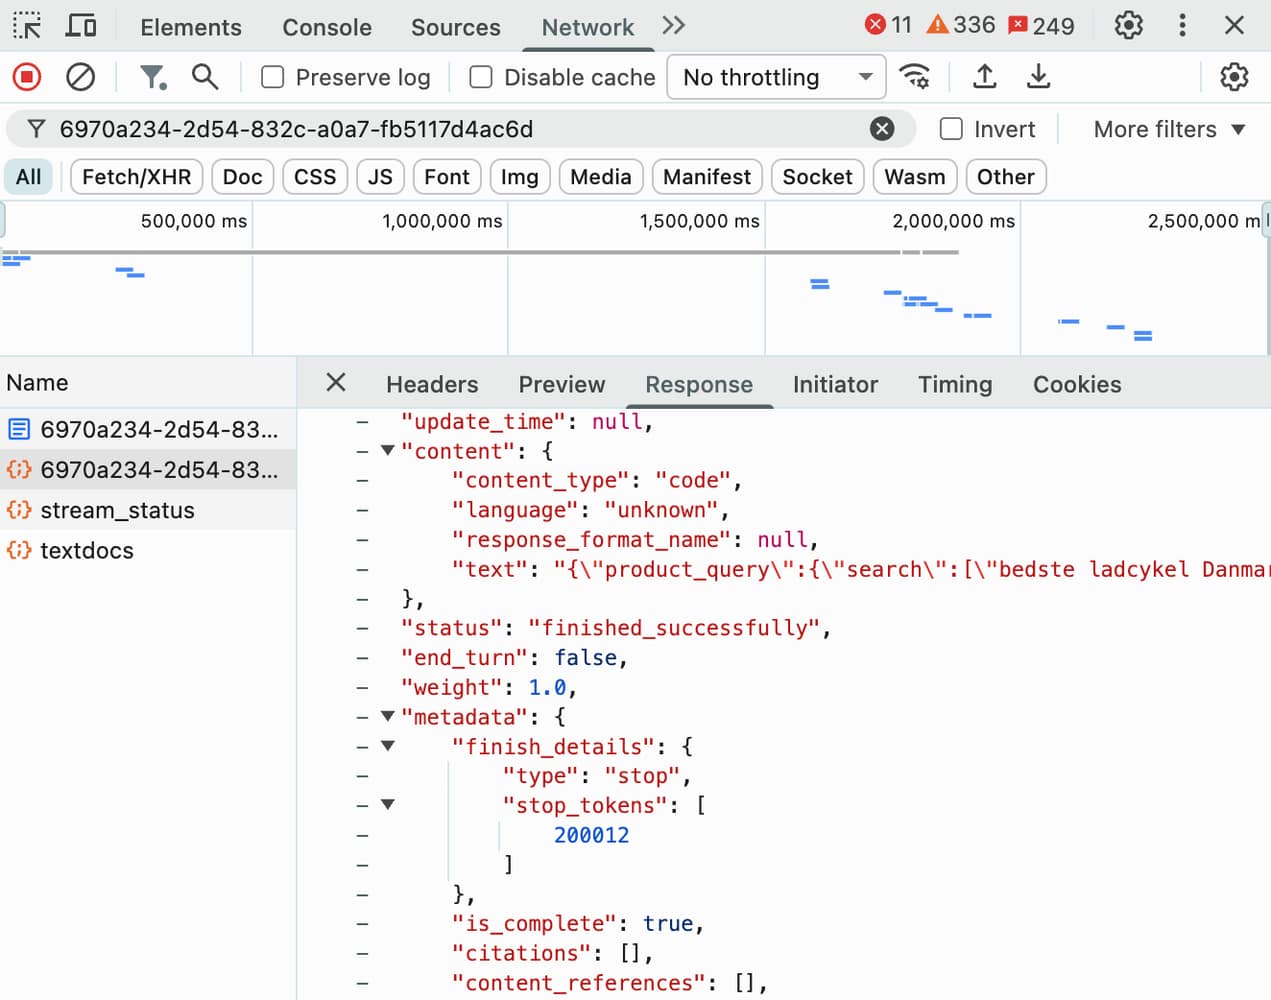The image size is (1271, 1000).
Task: Stop recording network log
Action: [27, 77]
